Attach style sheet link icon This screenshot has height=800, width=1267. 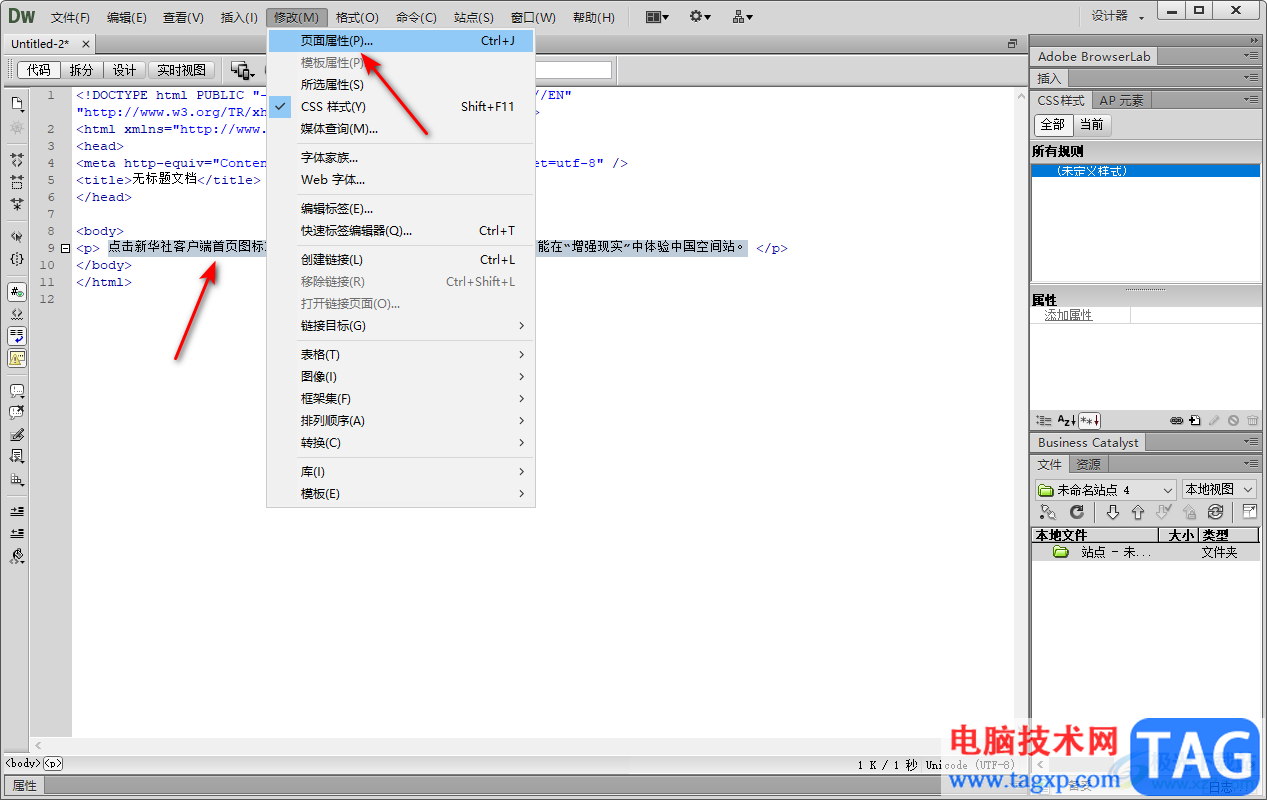click(1177, 421)
